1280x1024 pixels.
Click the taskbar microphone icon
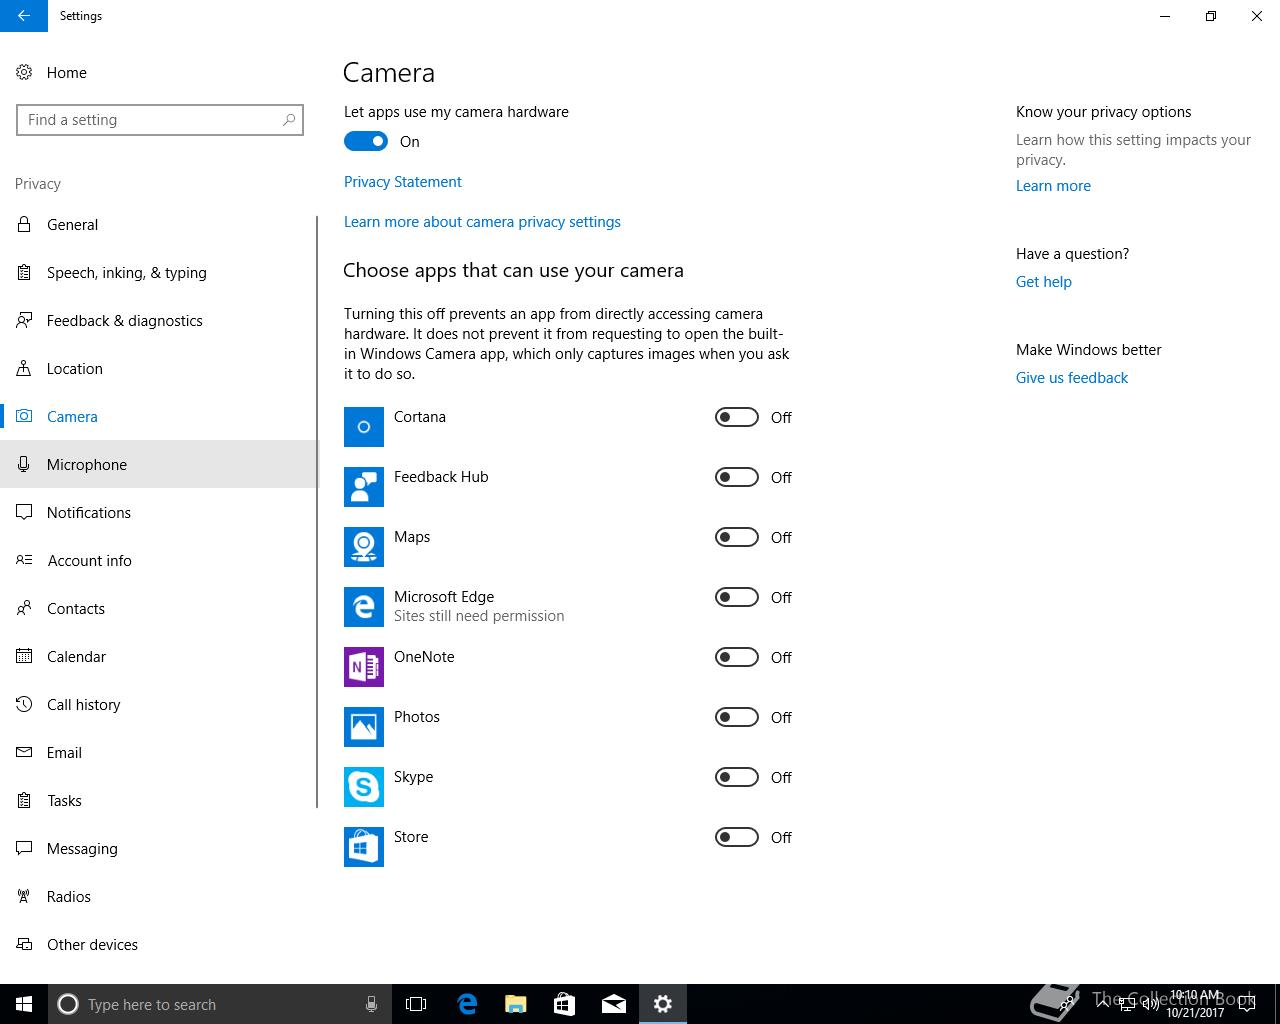pyautogui.click(x=371, y=1004)
